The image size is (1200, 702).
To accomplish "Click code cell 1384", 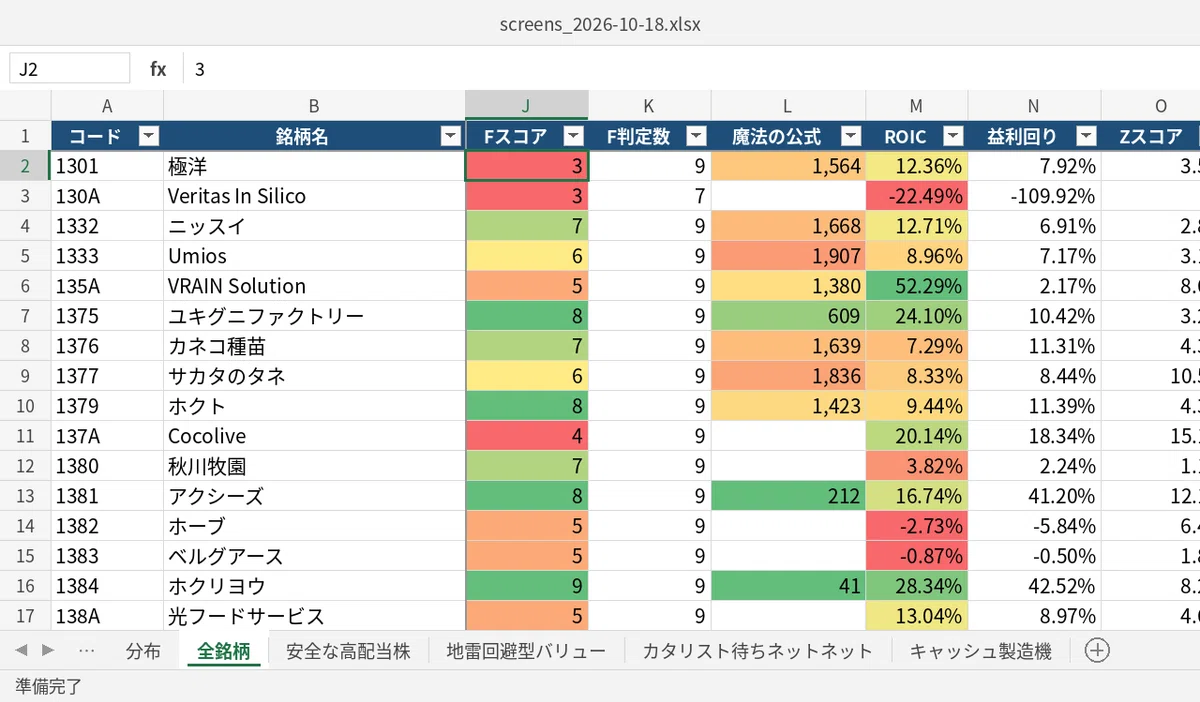I will 107,586.
